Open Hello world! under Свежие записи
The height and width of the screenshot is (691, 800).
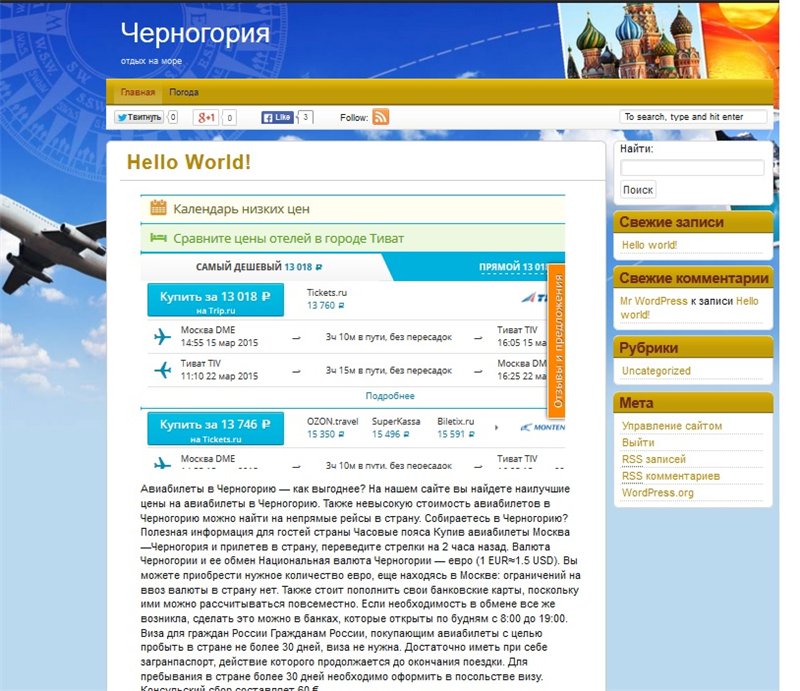(649, 245)
